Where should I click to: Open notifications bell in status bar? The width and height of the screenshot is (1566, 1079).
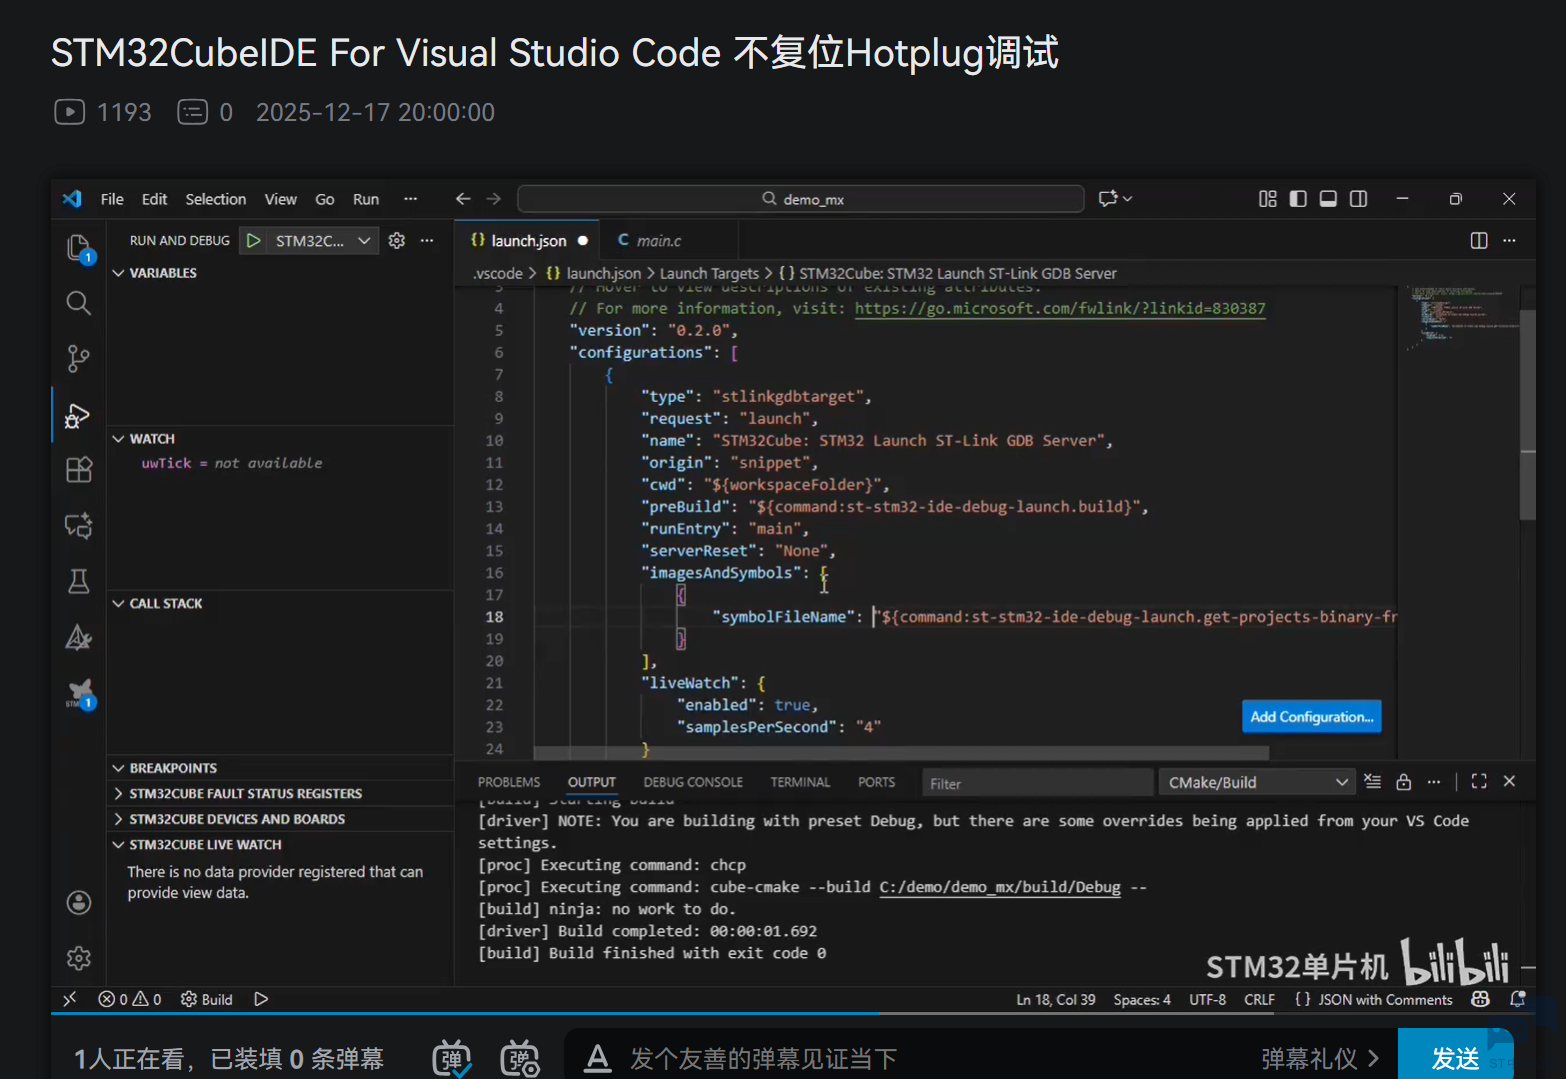pyautogui.click(x=1517, y=999)
